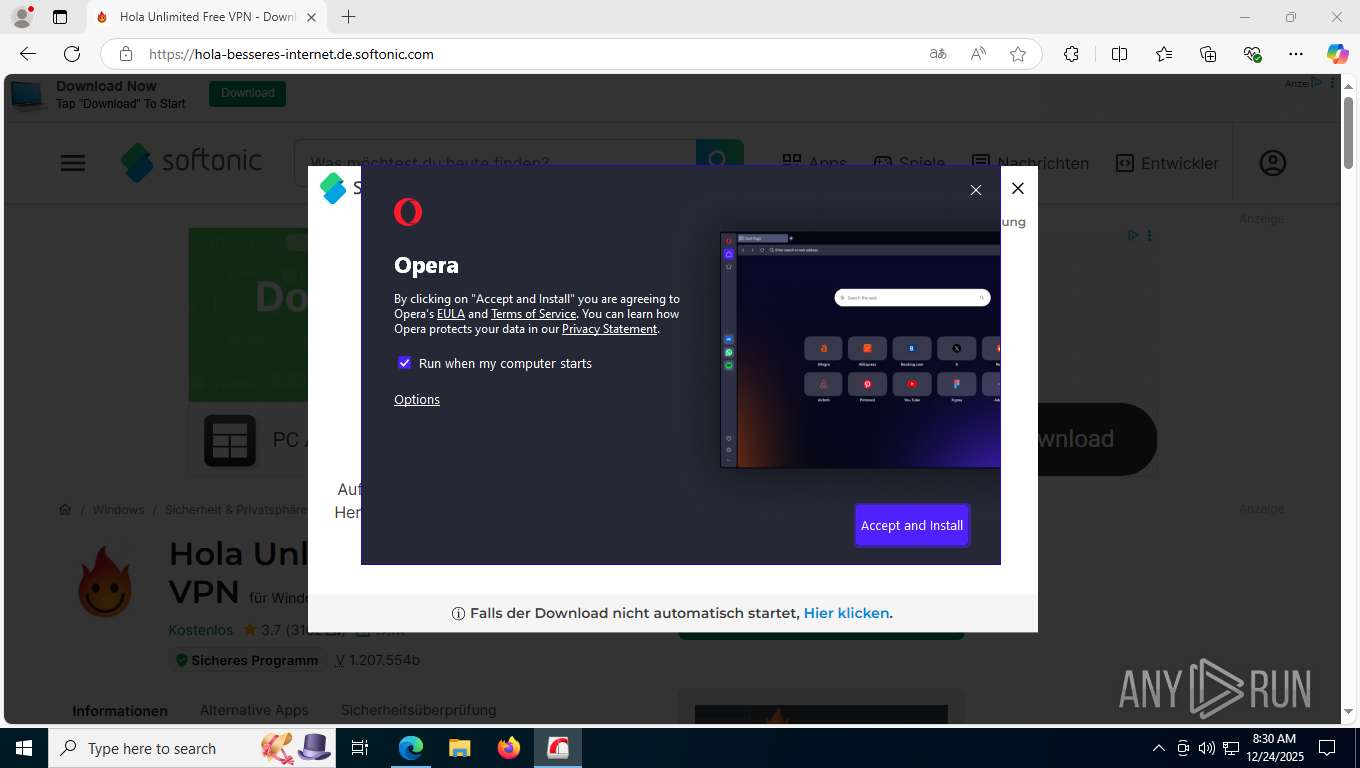Close the Hola Unlimited Free VPN tab
The image size is (1360, 768).
[x=311, y=17]
